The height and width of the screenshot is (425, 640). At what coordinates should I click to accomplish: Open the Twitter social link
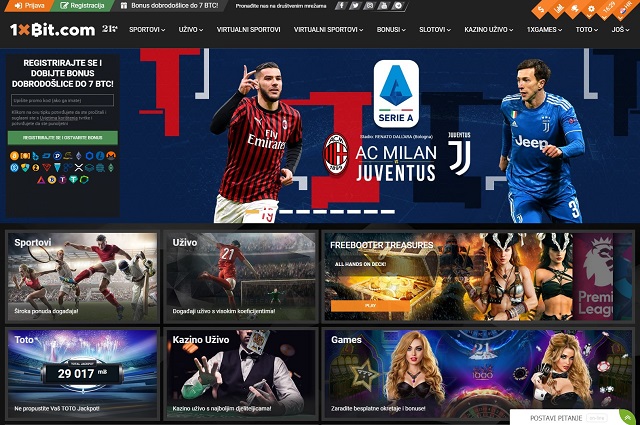point(355,6)
